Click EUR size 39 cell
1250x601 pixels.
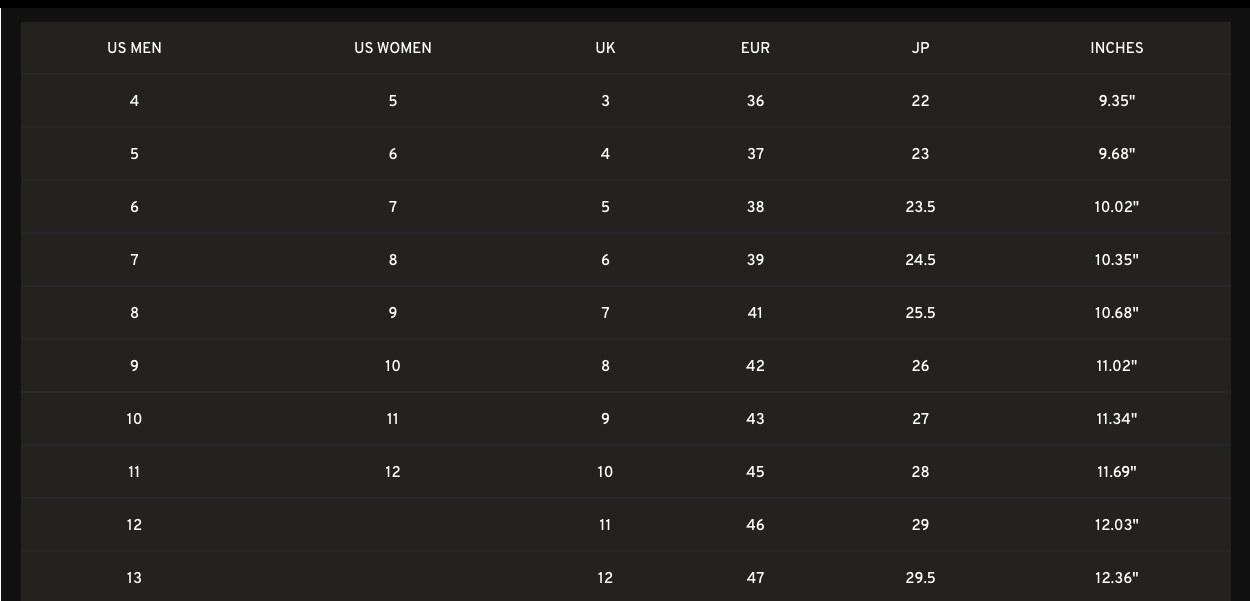click(x=755, y=260)
